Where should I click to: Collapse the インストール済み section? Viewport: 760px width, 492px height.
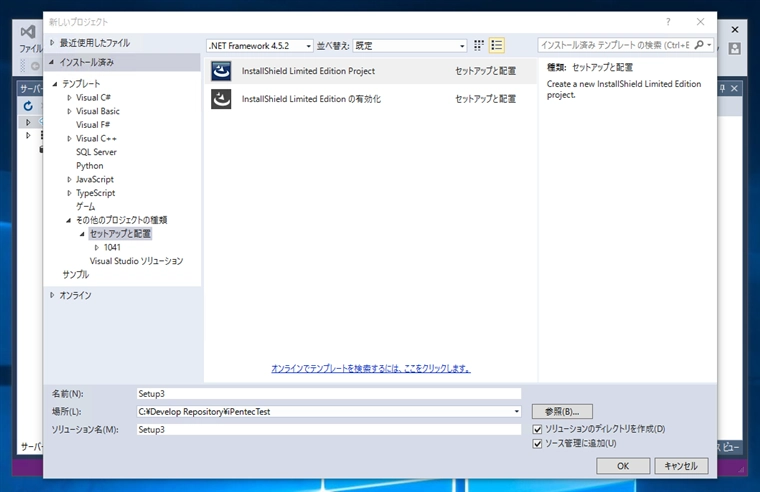tap(52, 62)
